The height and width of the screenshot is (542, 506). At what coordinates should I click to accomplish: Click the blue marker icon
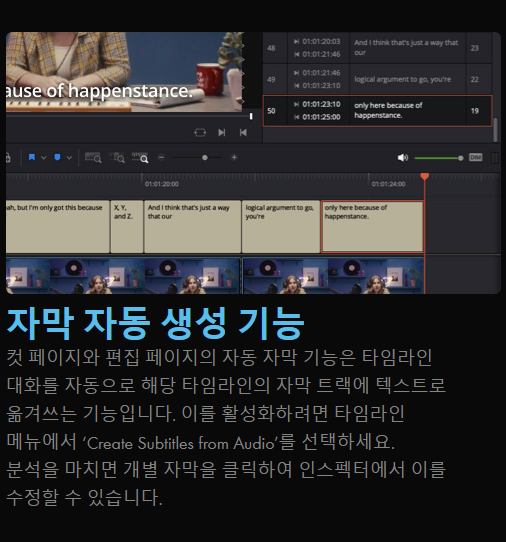pos(57,158)
